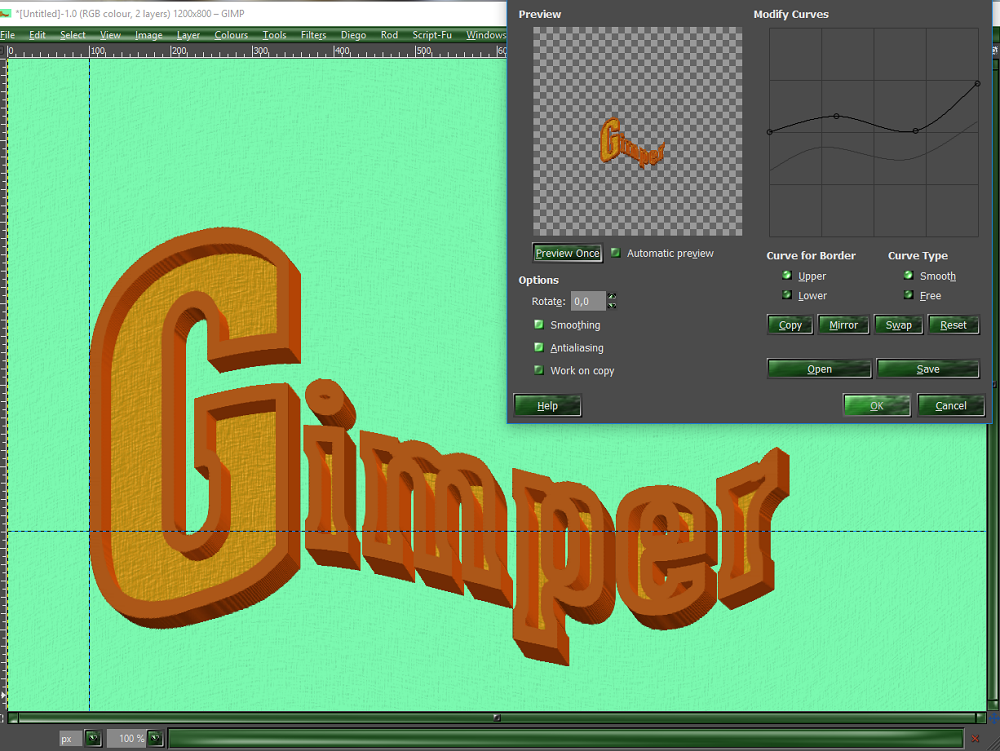Increase the Rotate value with up arrow

click(x=612, y=296)
